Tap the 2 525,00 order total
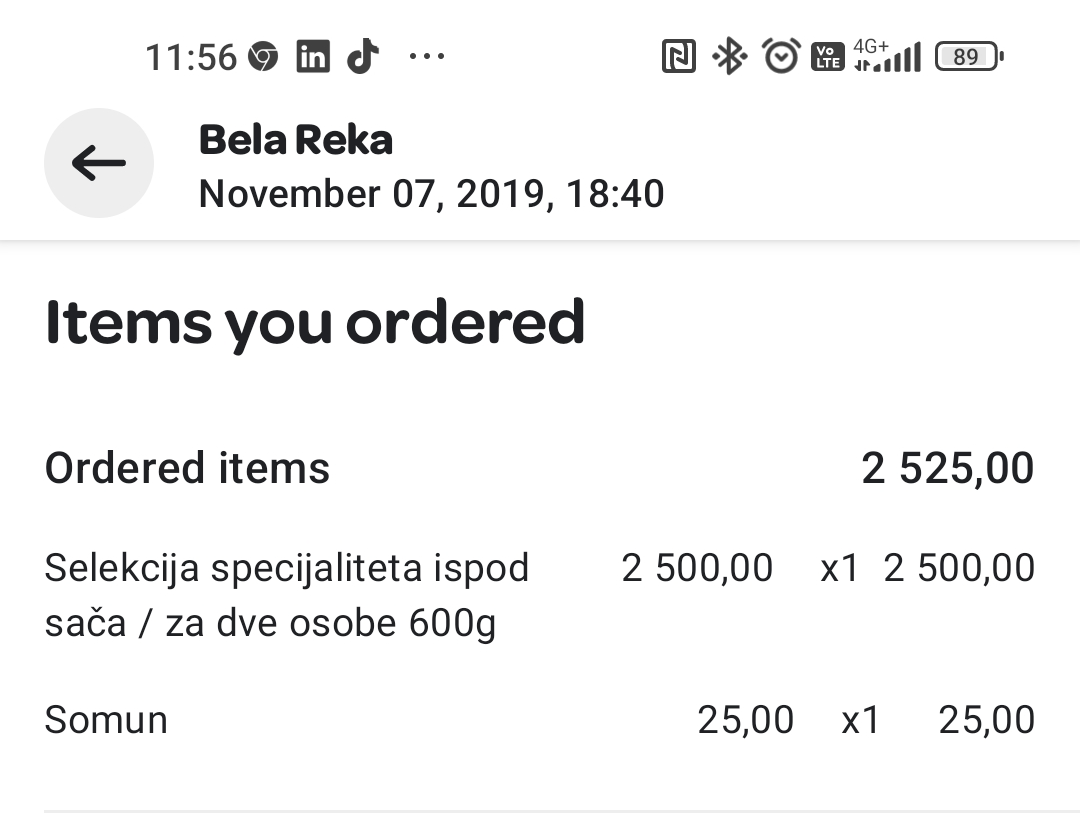The width and height of the screenshot is (1080, 819). [947, 468]
